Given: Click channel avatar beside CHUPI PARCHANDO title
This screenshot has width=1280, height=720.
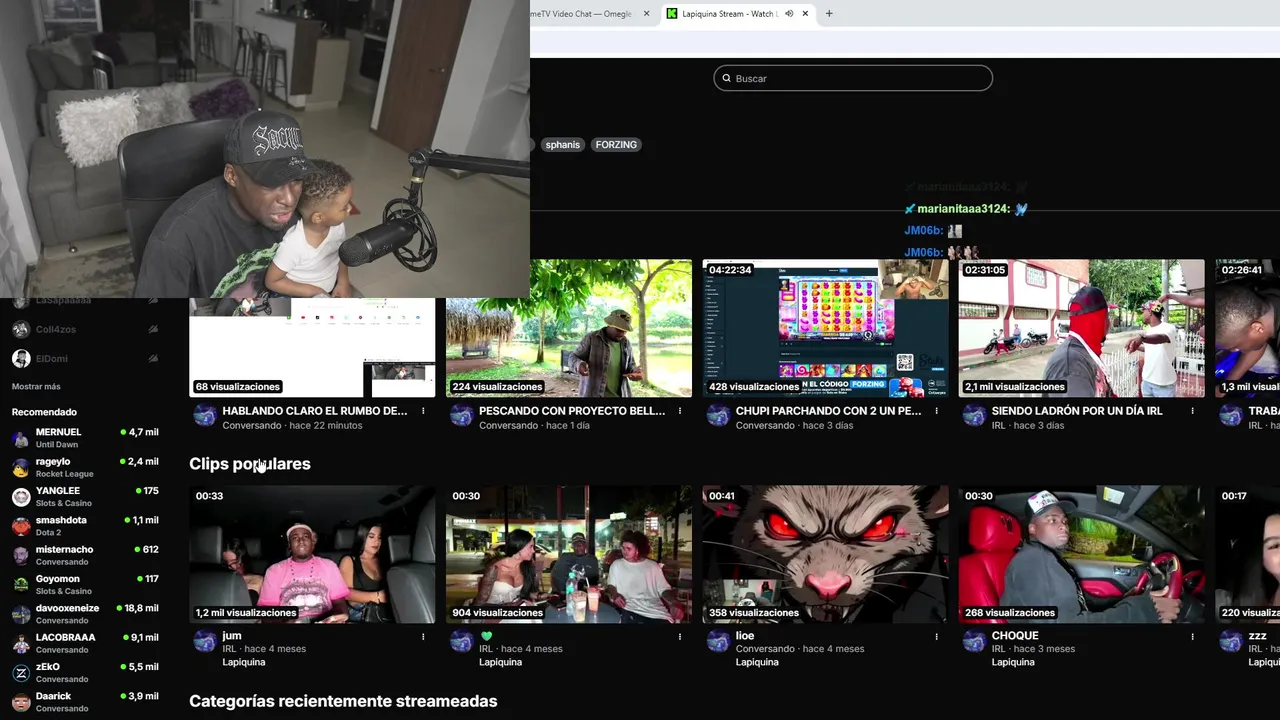Looking at the screenshot, I should point(718,416).
